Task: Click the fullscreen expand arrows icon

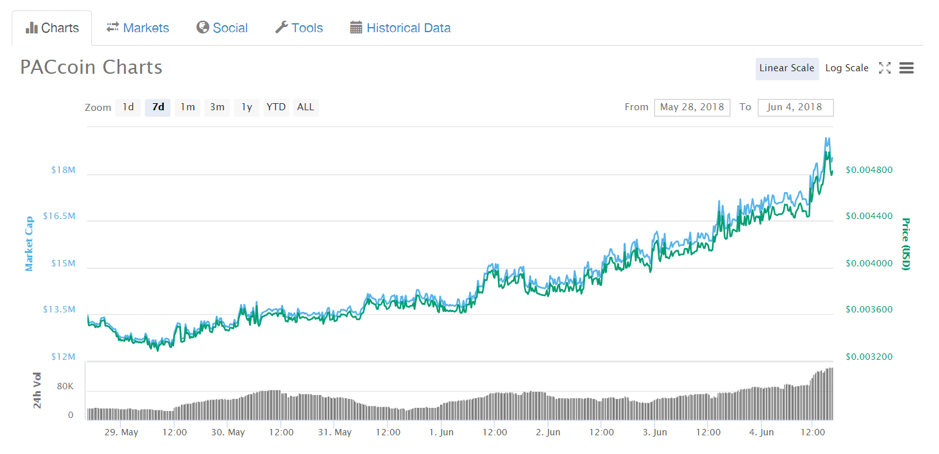Action: tap(885, 68)
